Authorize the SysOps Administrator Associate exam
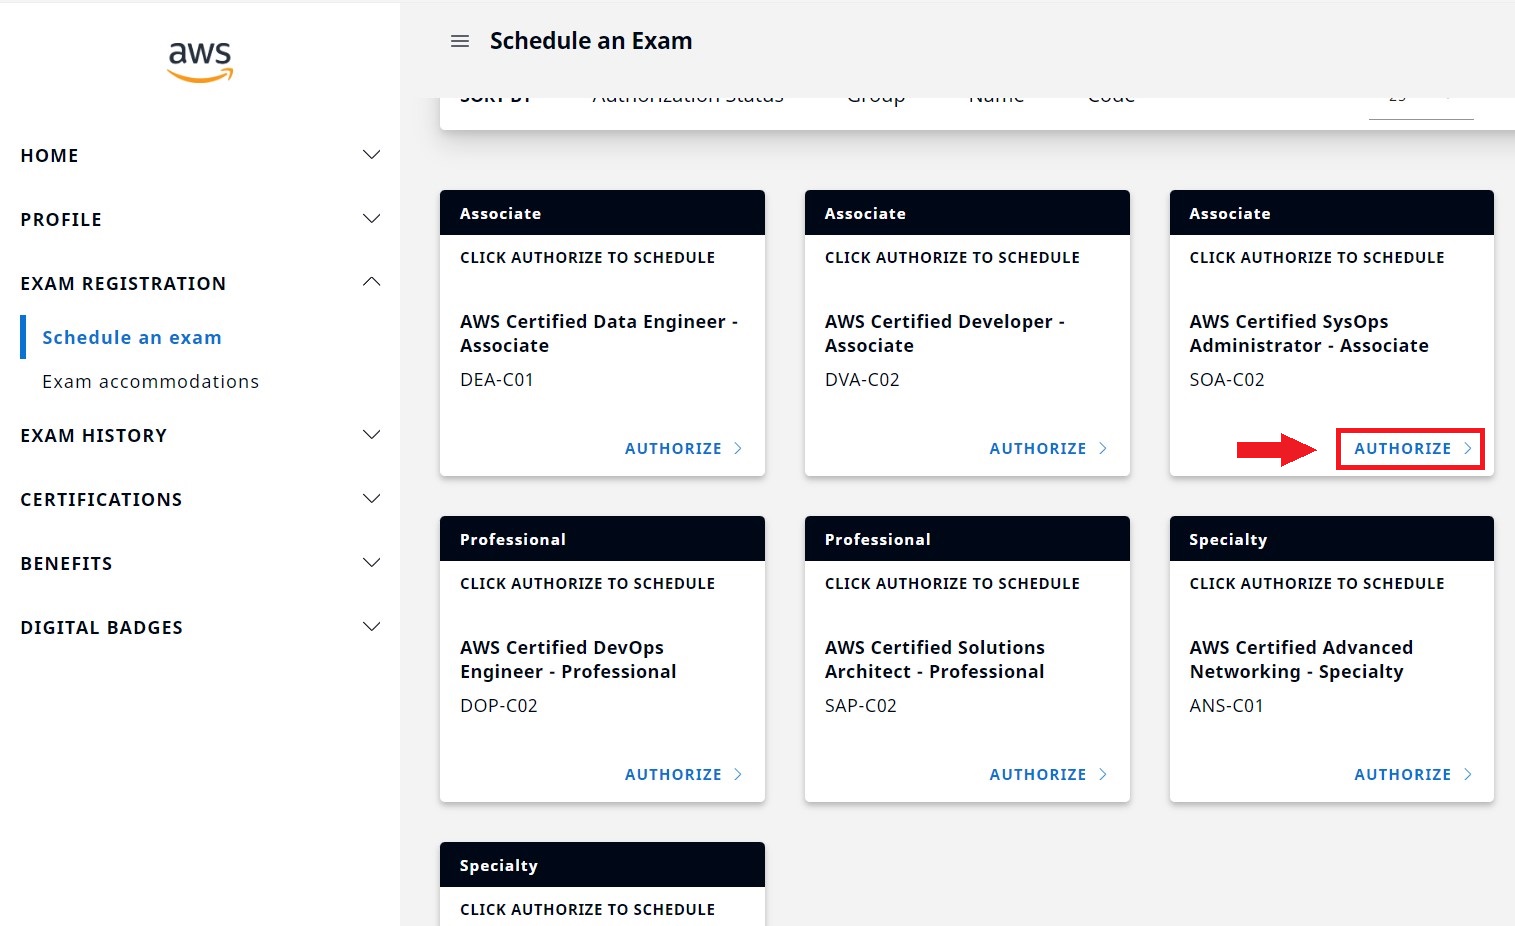The height and width of the screenshot is (926, 1515). click(1412, 449)
